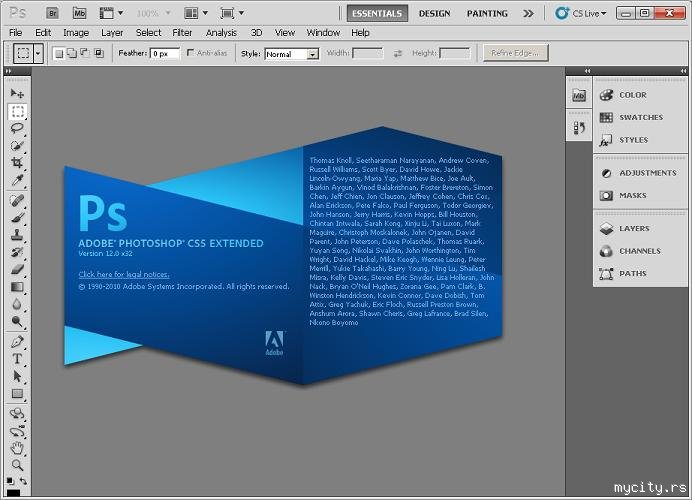692x500 pixels.
Task: Select the Crop tool
Action: pos(17,162)
